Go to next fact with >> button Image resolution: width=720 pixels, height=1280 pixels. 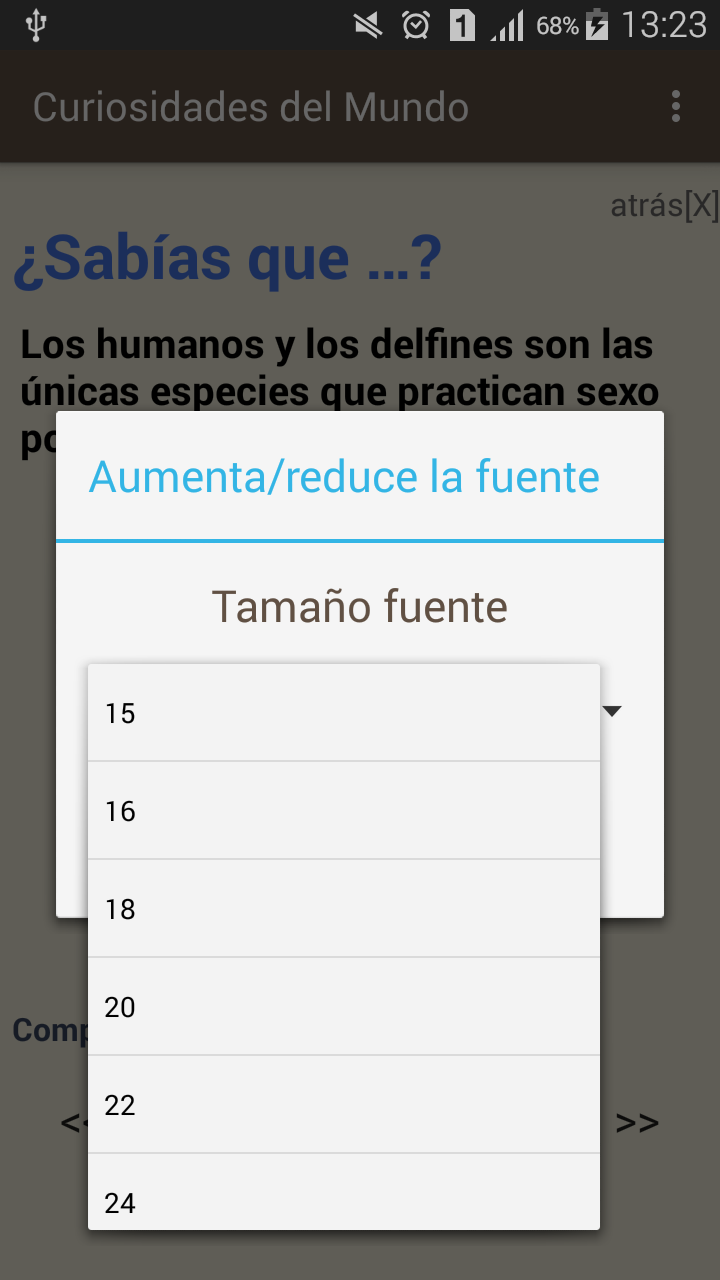point(638,1122)
